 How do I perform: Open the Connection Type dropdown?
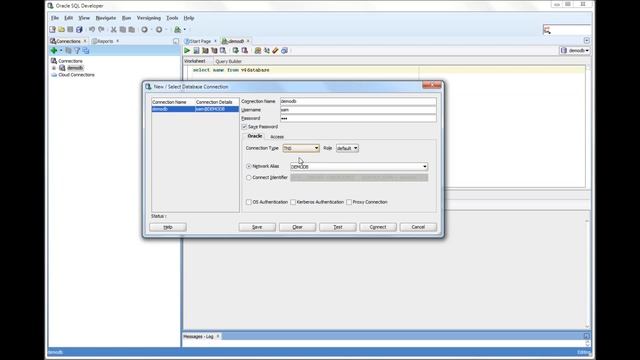tap(301, 148)
